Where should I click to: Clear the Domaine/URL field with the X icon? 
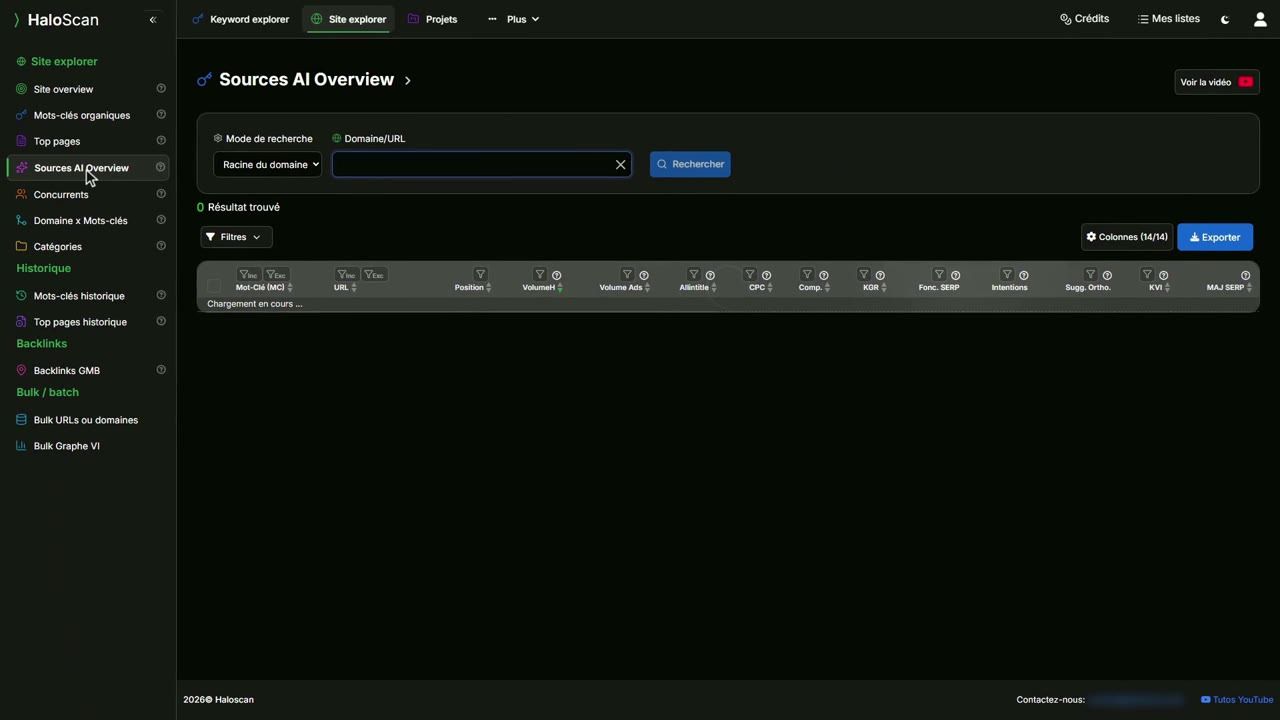click(x=620, y=165)
